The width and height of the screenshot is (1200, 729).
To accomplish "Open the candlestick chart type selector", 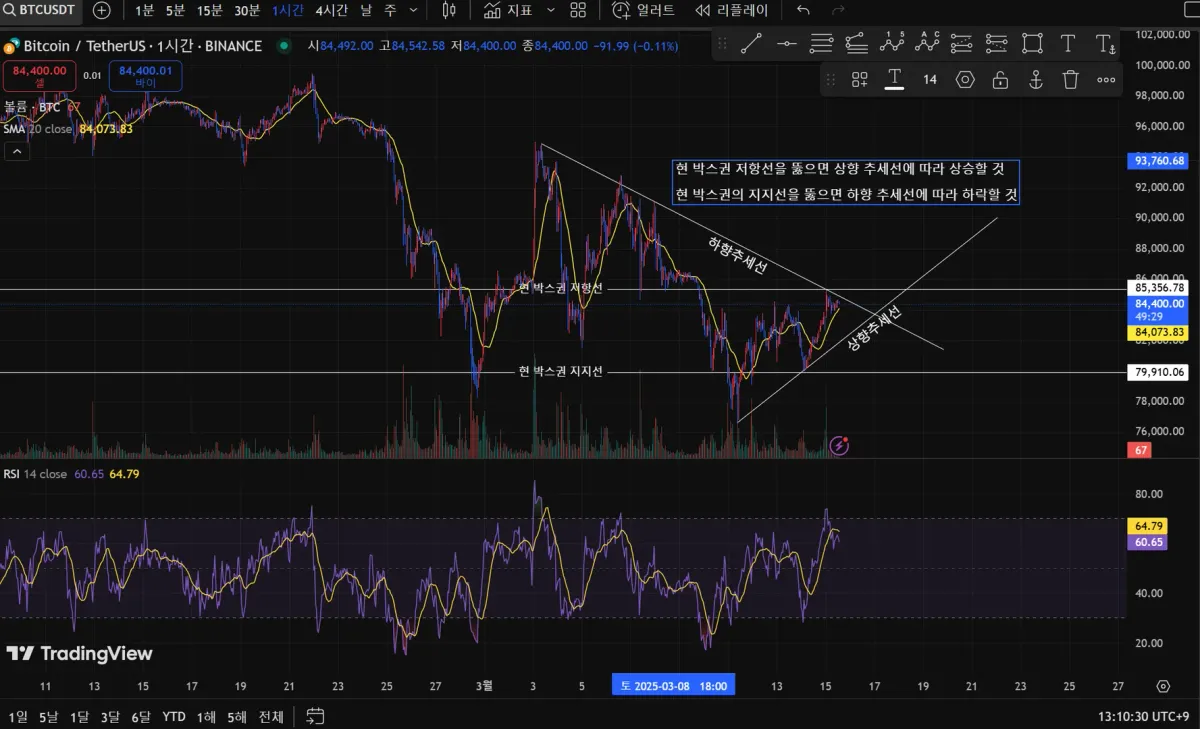I will coord(449,11).
